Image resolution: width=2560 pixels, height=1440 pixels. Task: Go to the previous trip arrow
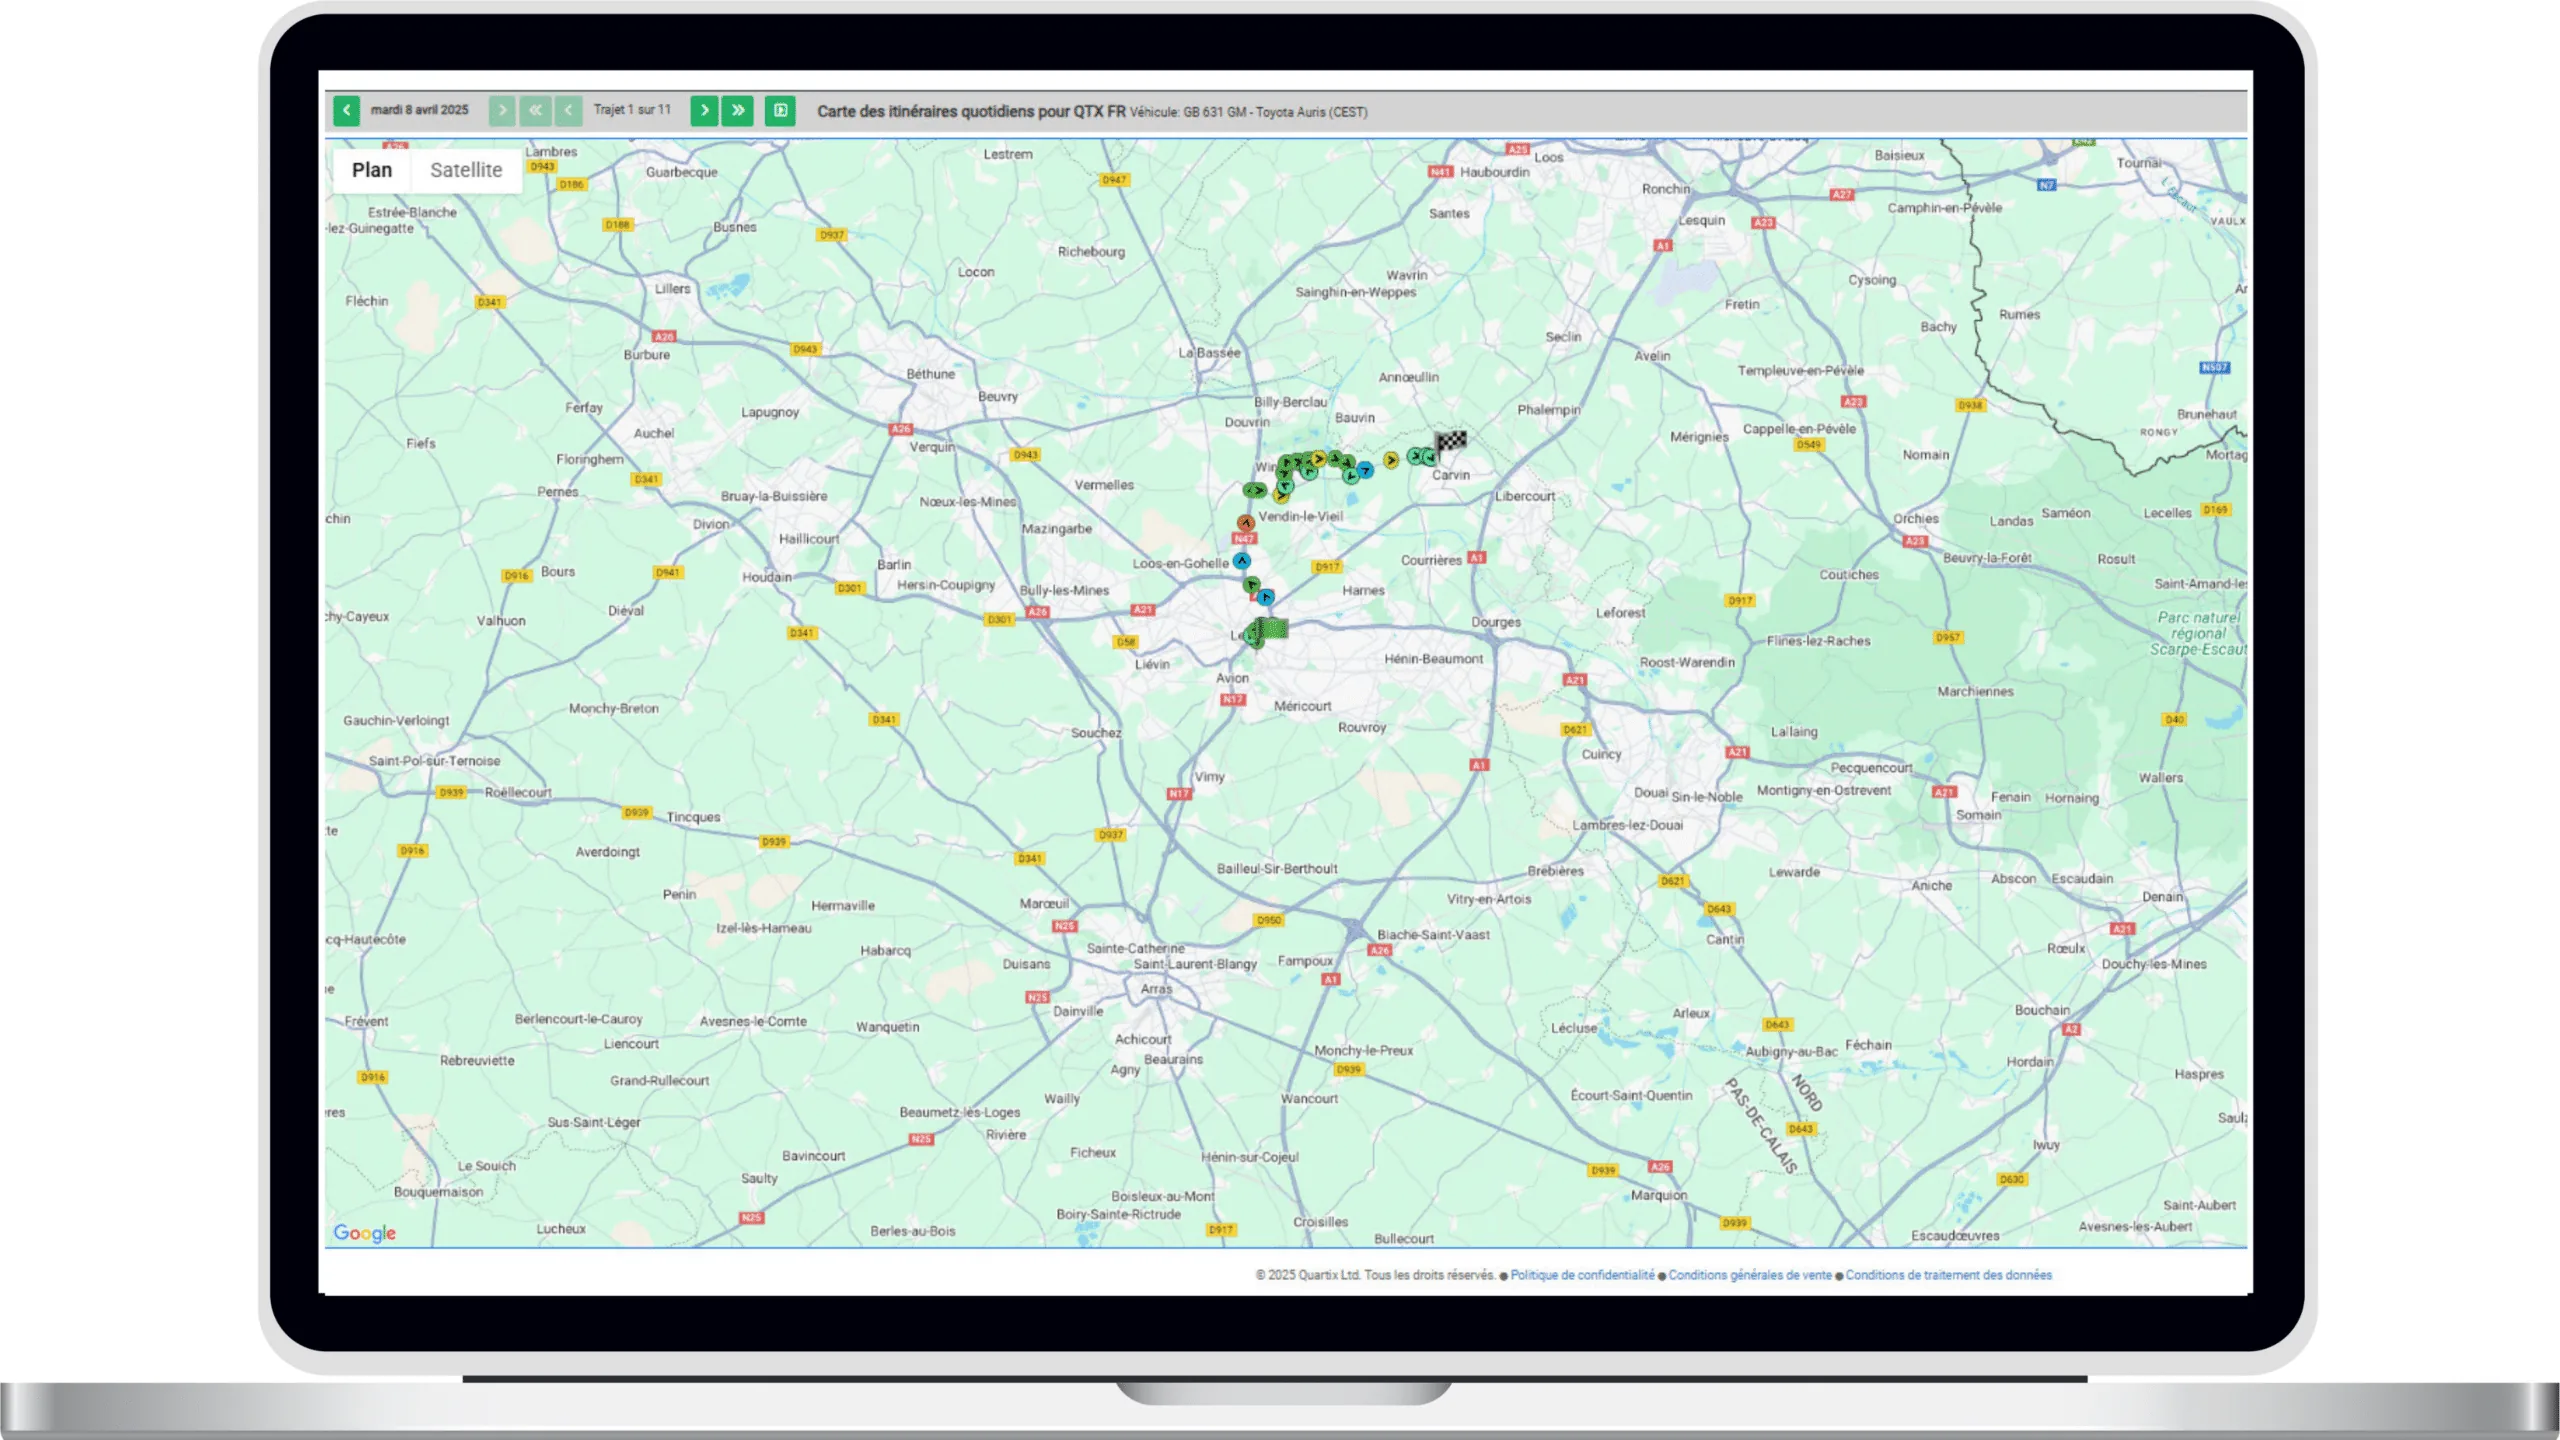click(x=568, y=110)
